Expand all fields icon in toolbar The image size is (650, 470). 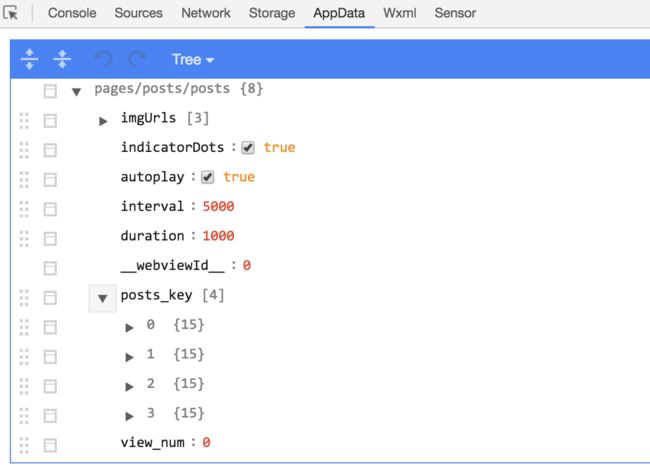click(x=29, y=59)
